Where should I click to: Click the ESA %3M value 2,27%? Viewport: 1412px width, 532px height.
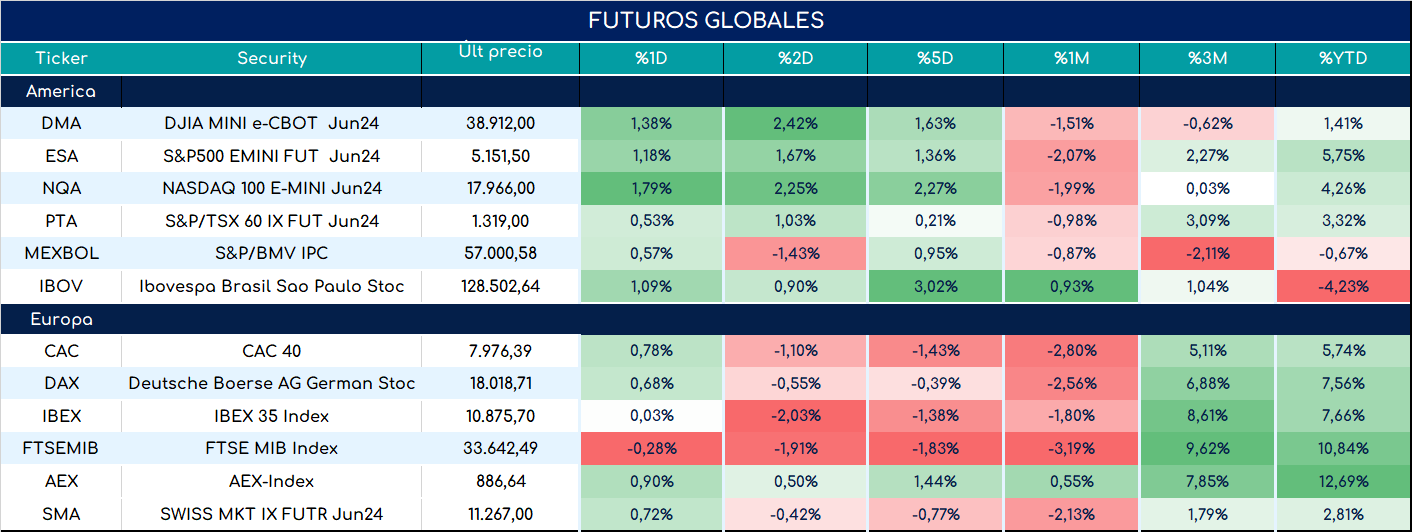tap(1207, 156)
